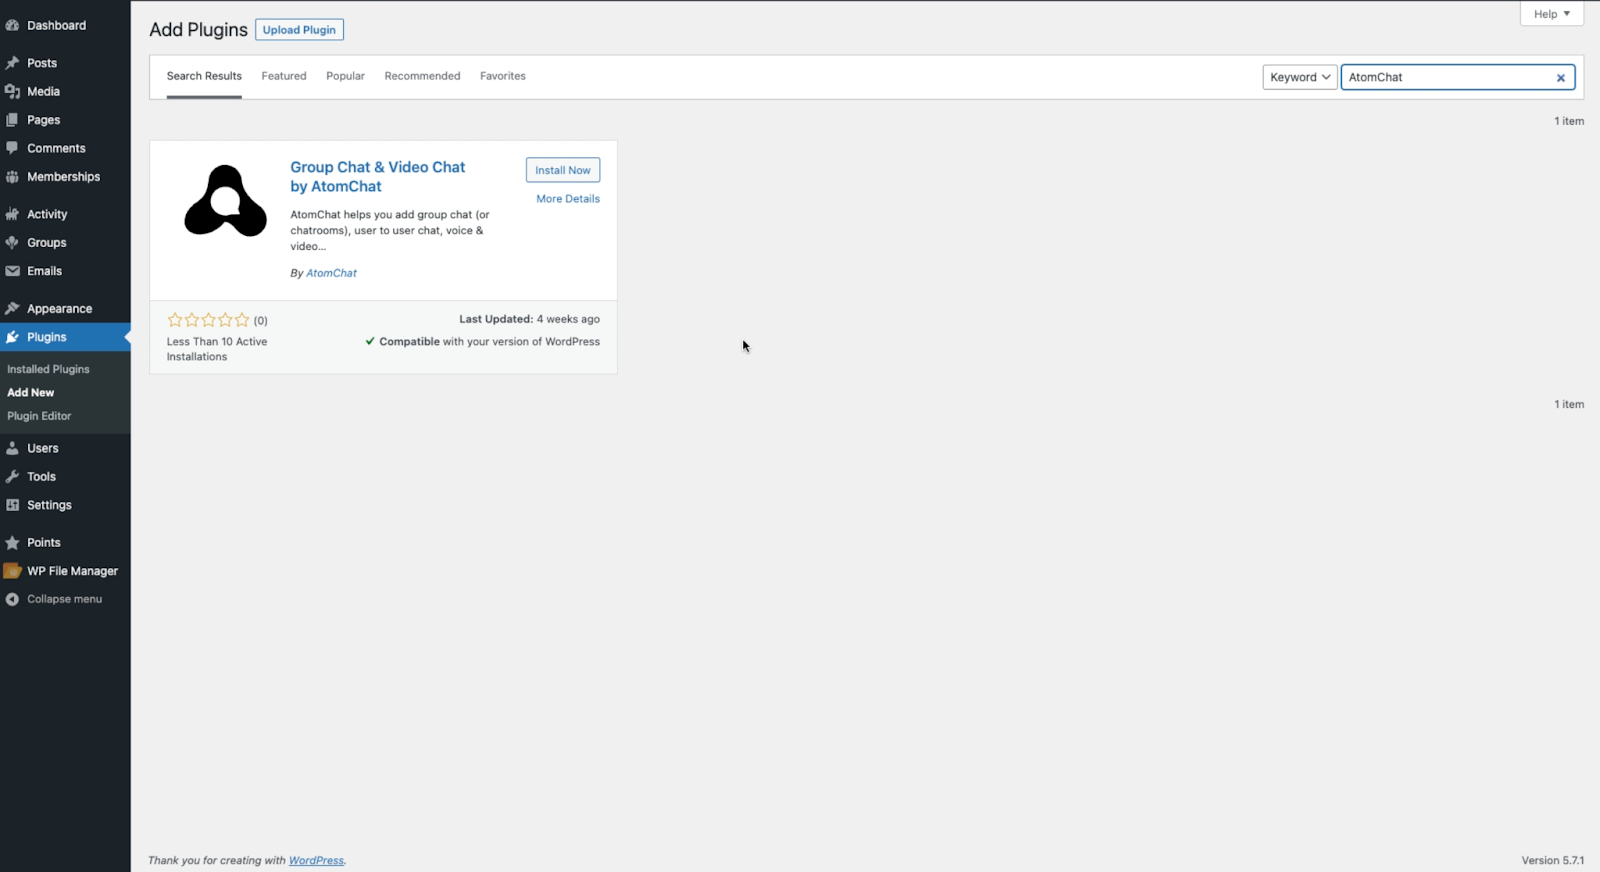
Task: Click the Posts pushpin icon
Action: pyautogui.click(x=12, y=63)
